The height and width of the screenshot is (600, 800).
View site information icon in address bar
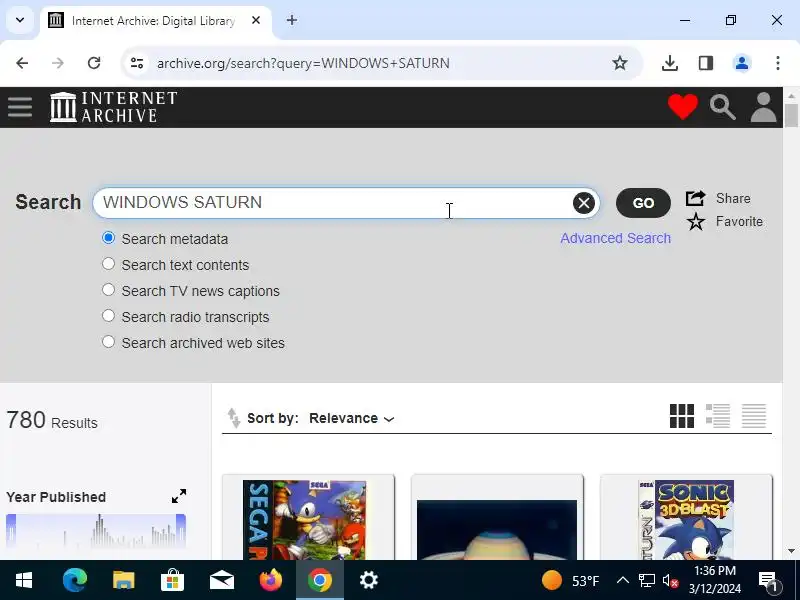click(x=137, y=63)
